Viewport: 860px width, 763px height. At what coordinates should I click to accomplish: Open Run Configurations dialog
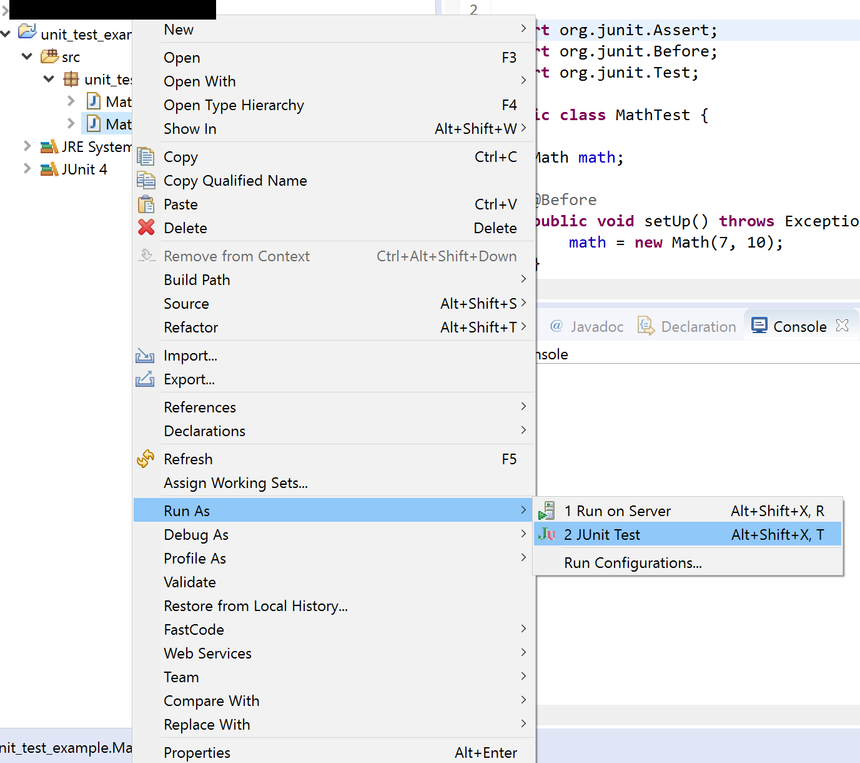(632, 563)
